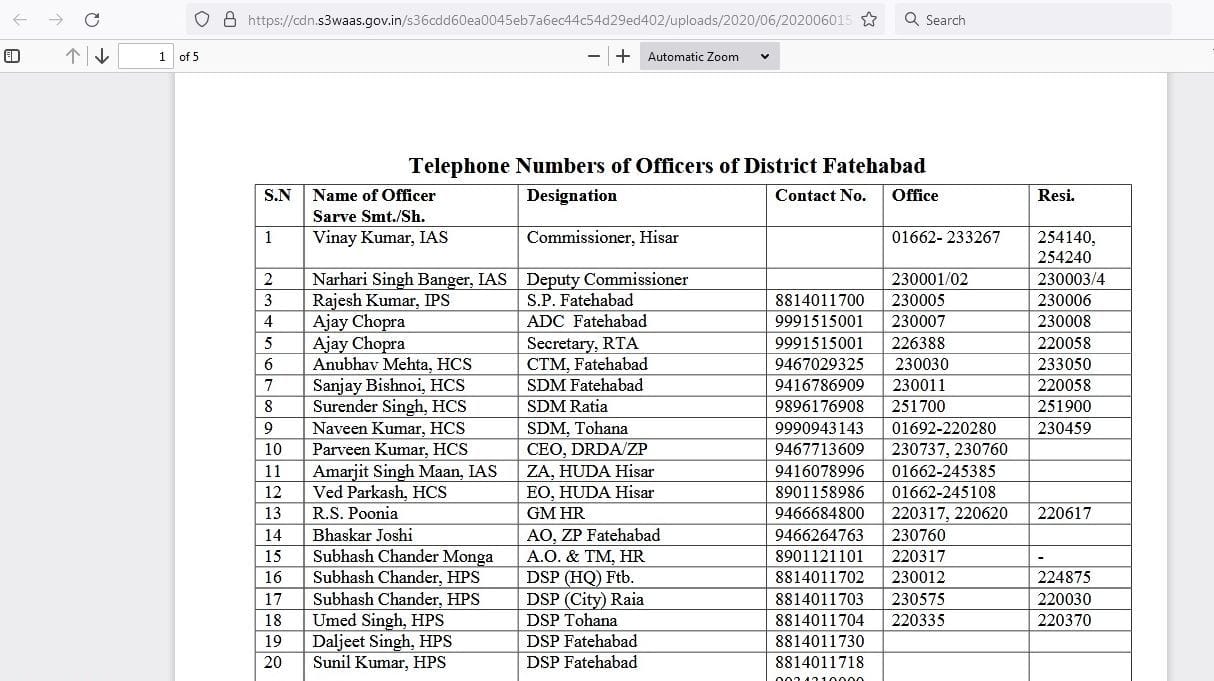Click designation 'S.P. Fatehabad'
Viewport: 1214px width, 681px height.
pos(580,300)
